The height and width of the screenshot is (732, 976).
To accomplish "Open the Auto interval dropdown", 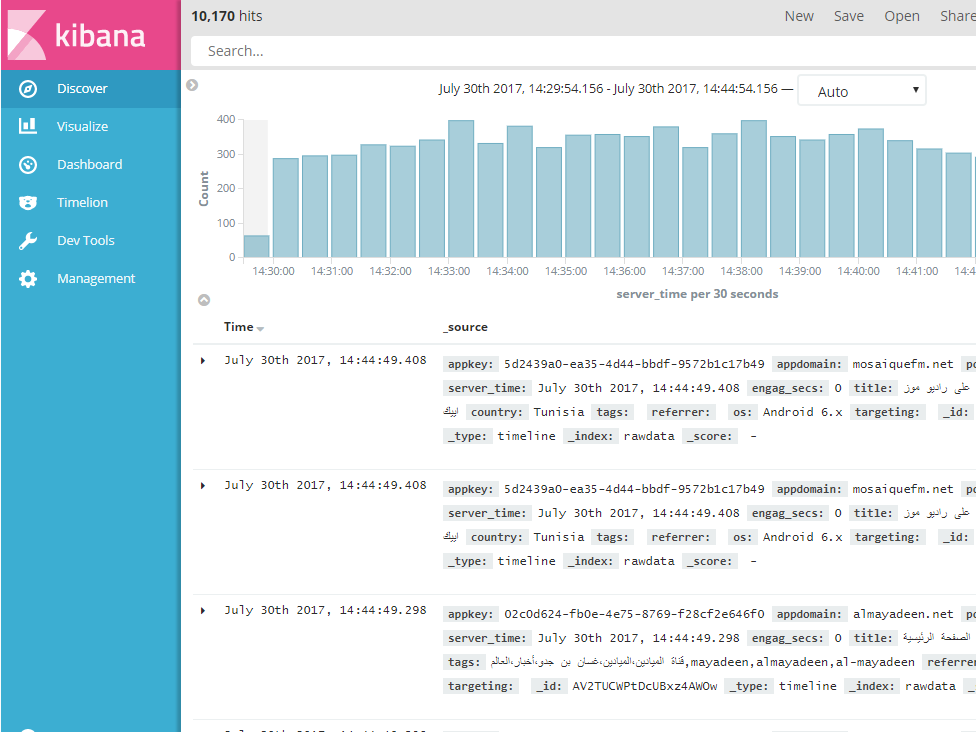I will [x=861, y=90].
